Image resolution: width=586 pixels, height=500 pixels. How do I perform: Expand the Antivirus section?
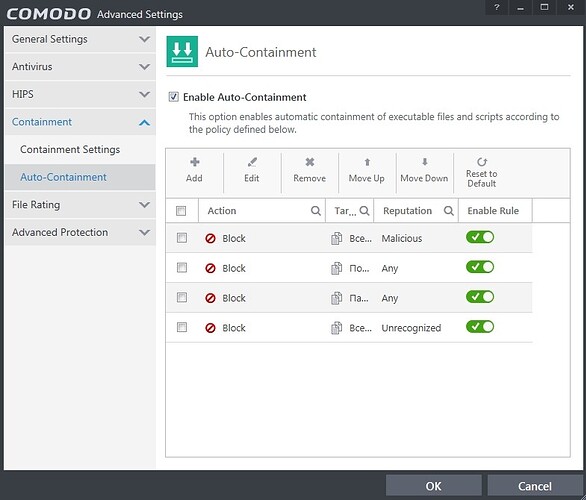[x=80, y=67]
